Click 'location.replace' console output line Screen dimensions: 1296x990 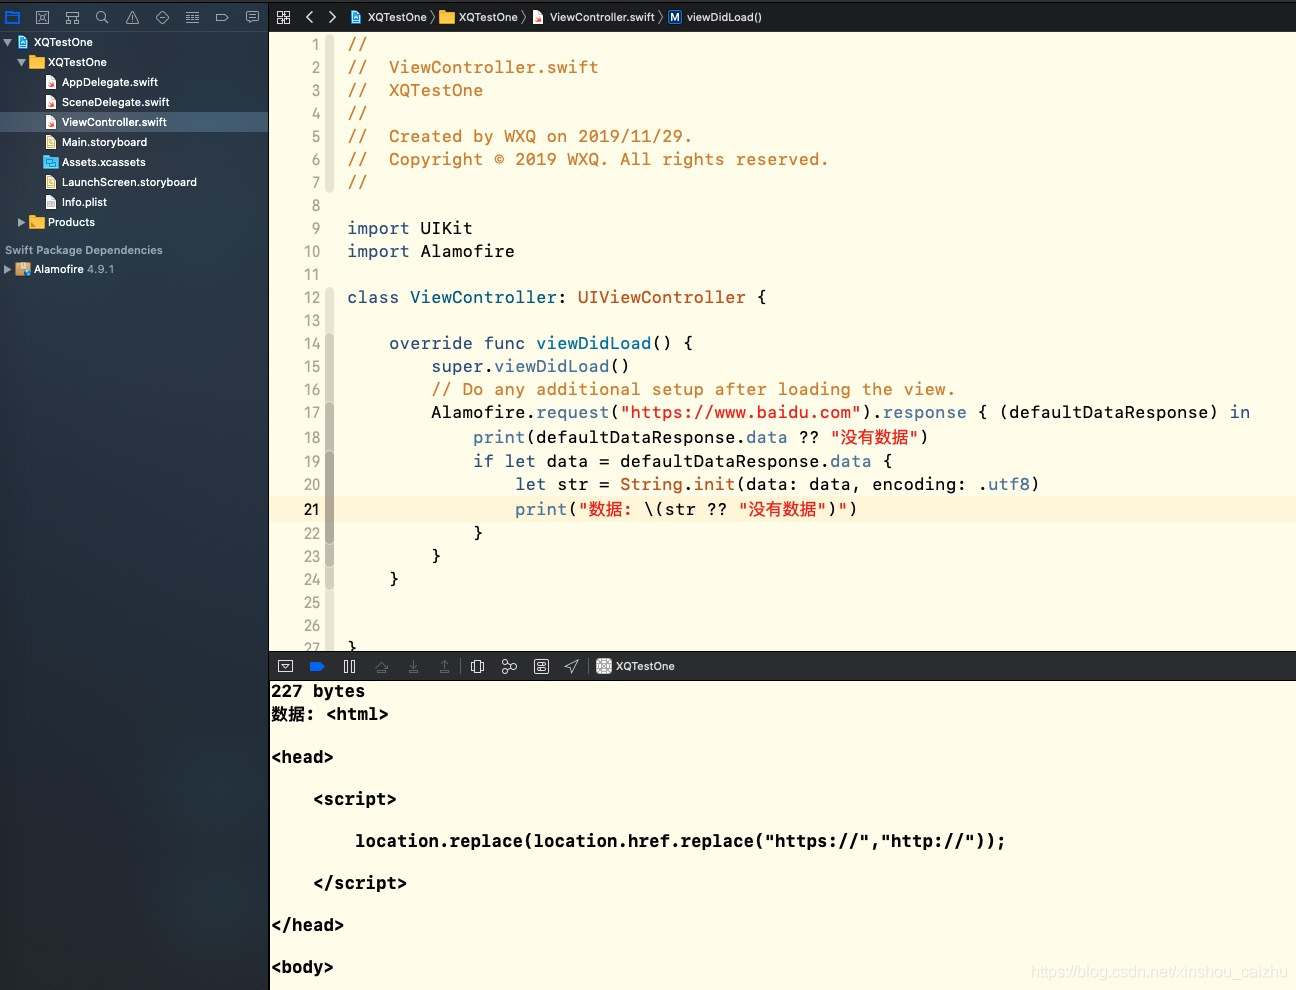680,841
